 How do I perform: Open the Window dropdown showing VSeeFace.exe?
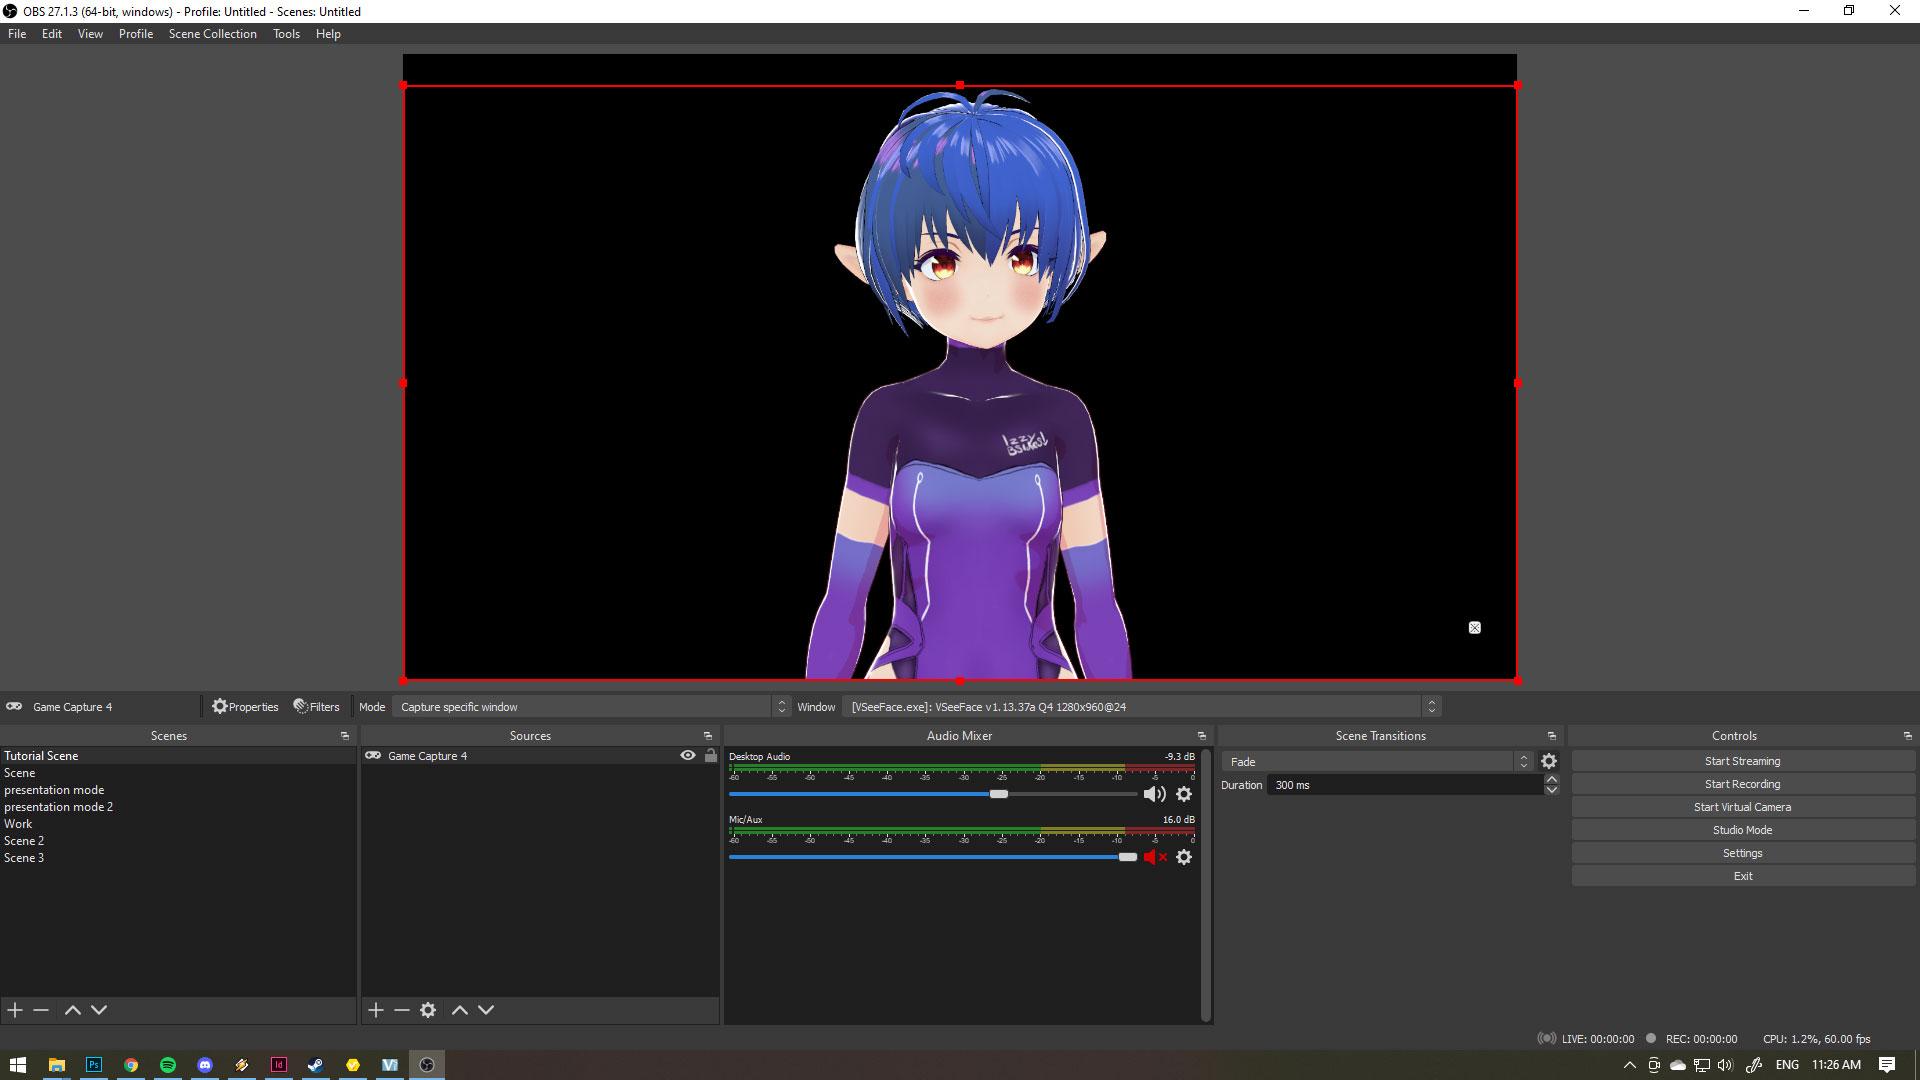[1141, 707]
